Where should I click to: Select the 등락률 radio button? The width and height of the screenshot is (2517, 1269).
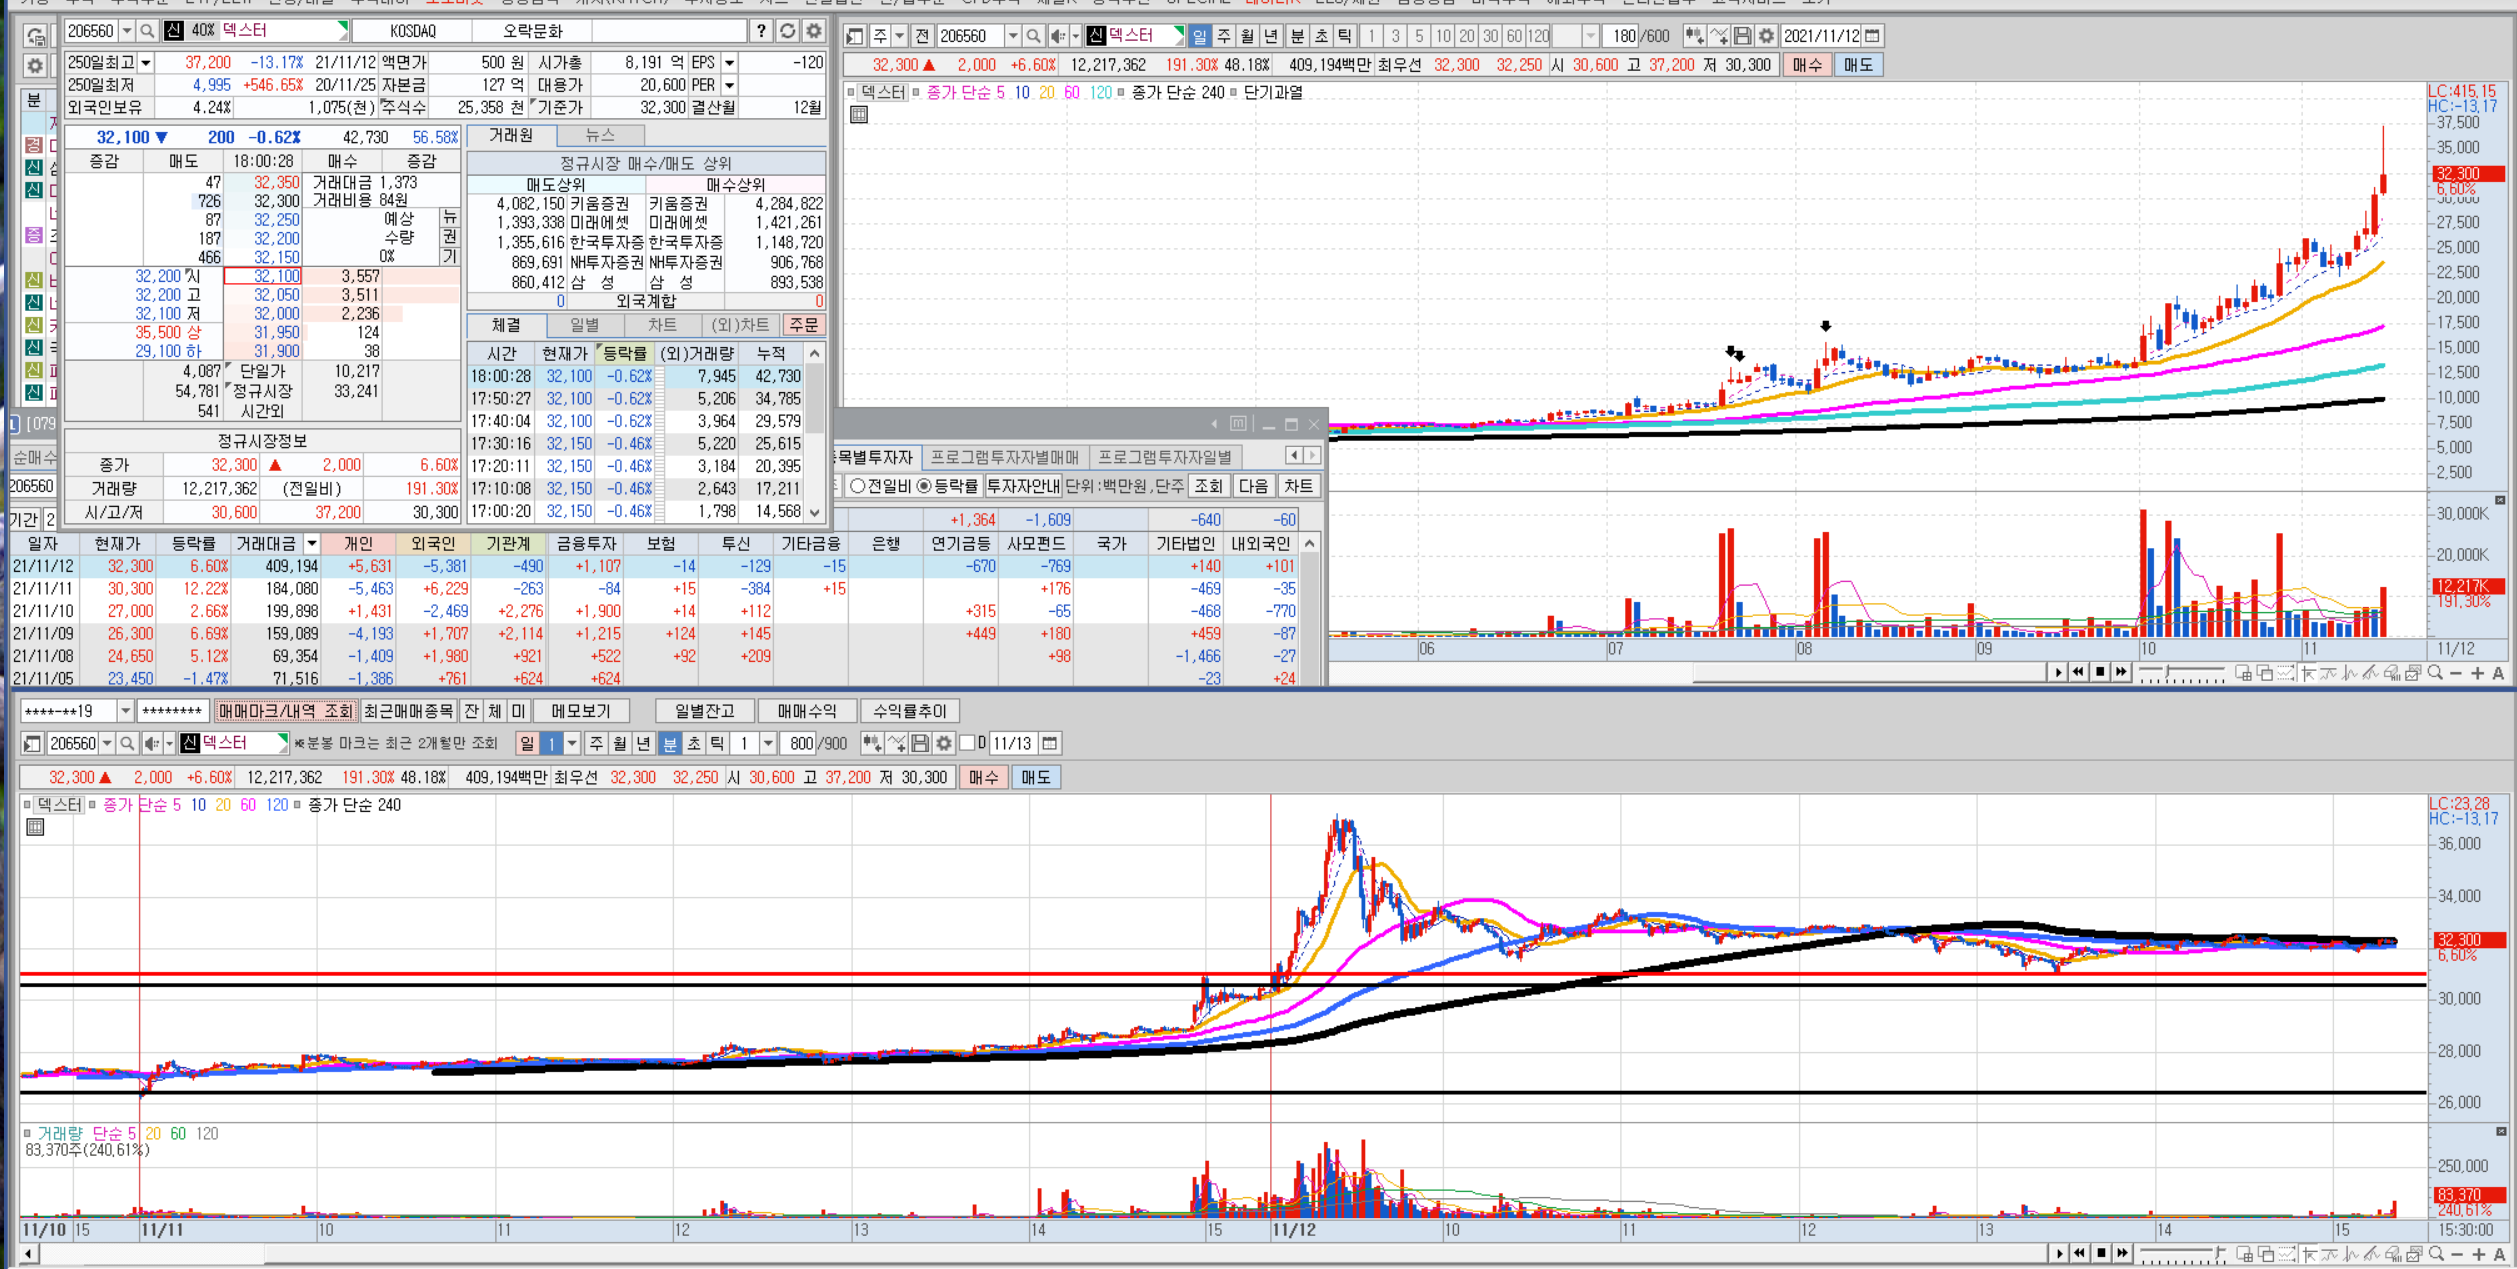click(x=924, y=486)
